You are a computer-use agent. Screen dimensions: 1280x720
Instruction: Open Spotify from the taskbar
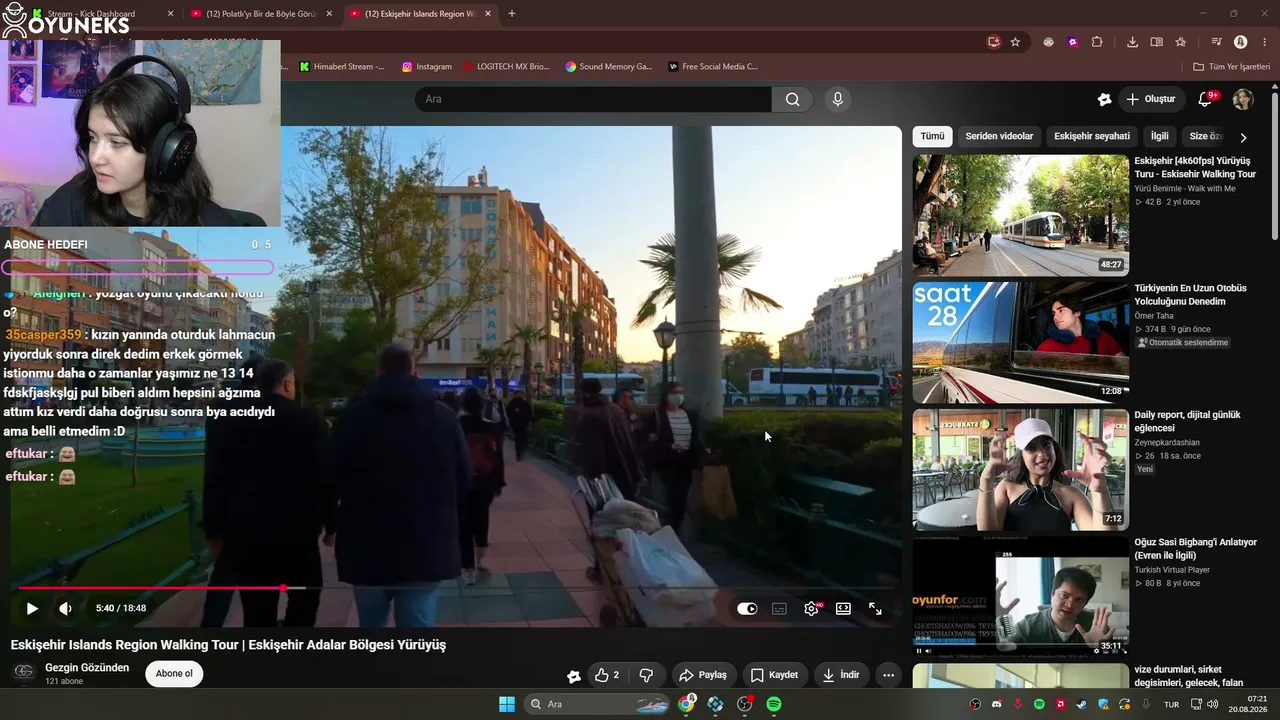[774, 704]
